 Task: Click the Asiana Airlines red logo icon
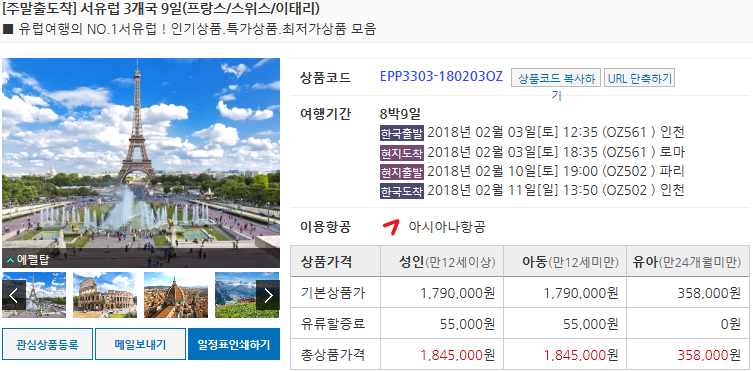[x=391, y=227]
